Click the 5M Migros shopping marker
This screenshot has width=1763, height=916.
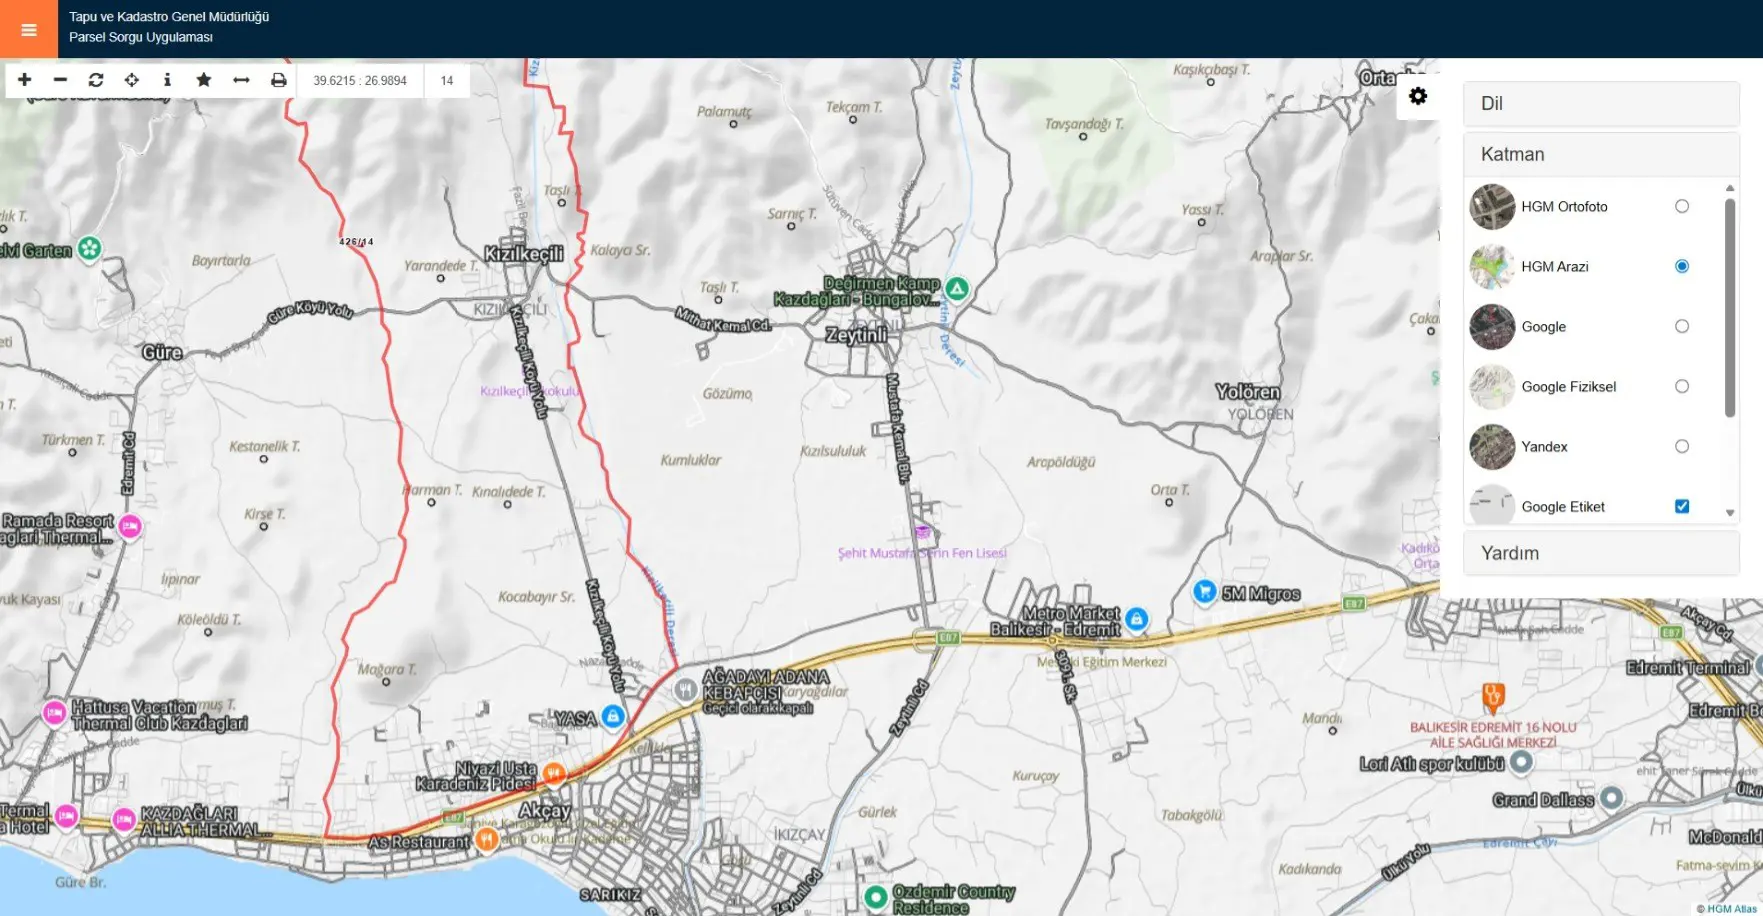click(1205, 591)
